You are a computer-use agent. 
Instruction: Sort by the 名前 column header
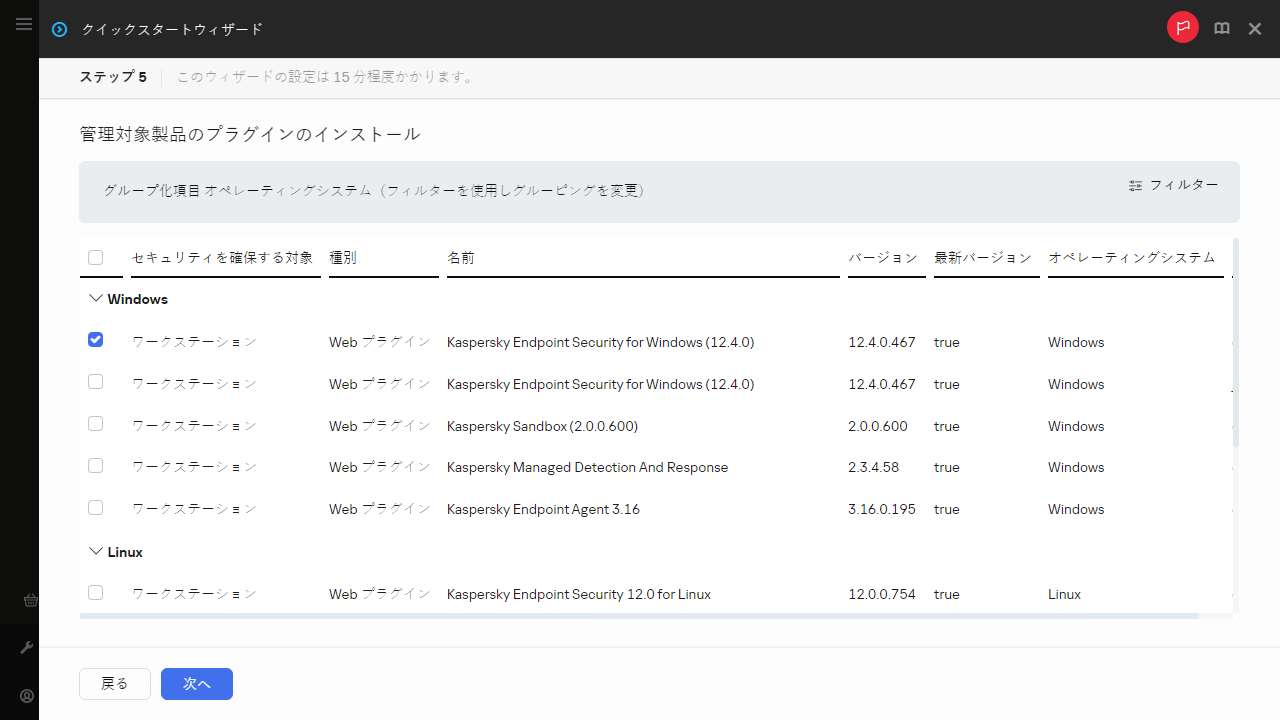coord(461,258)
